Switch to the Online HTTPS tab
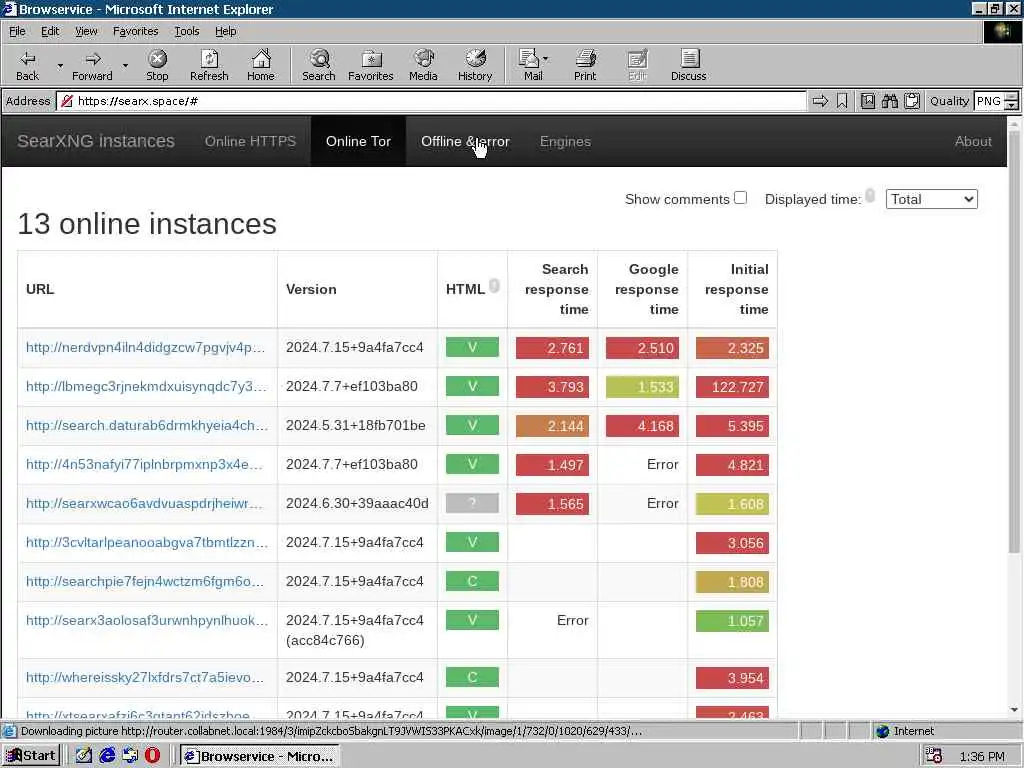Image resolution: width=1024 pixels, height=768 pixels. tap(250, 141)
